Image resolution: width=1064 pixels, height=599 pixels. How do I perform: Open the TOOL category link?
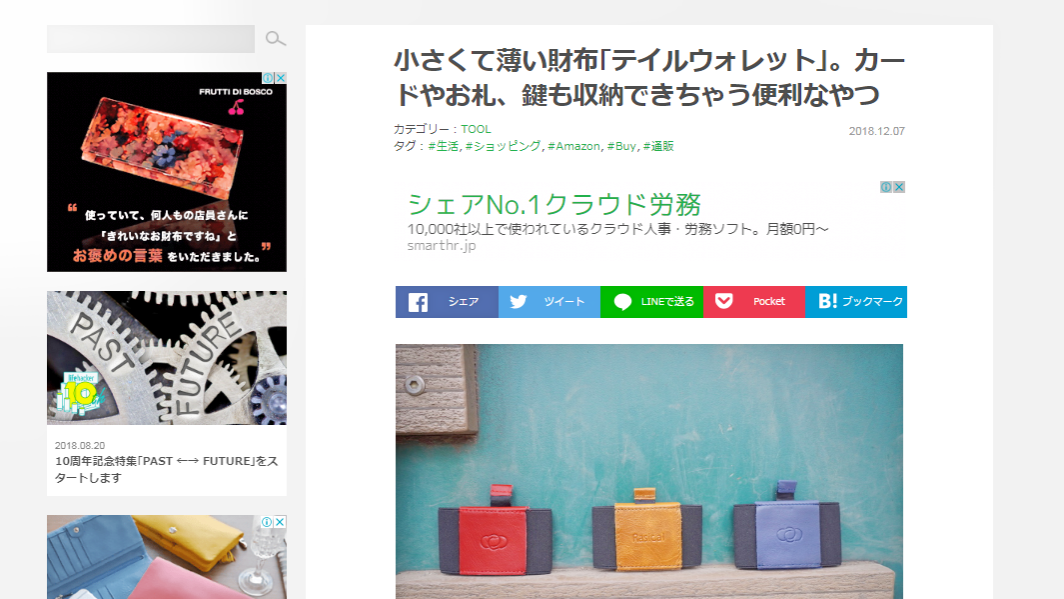point(476,129)
